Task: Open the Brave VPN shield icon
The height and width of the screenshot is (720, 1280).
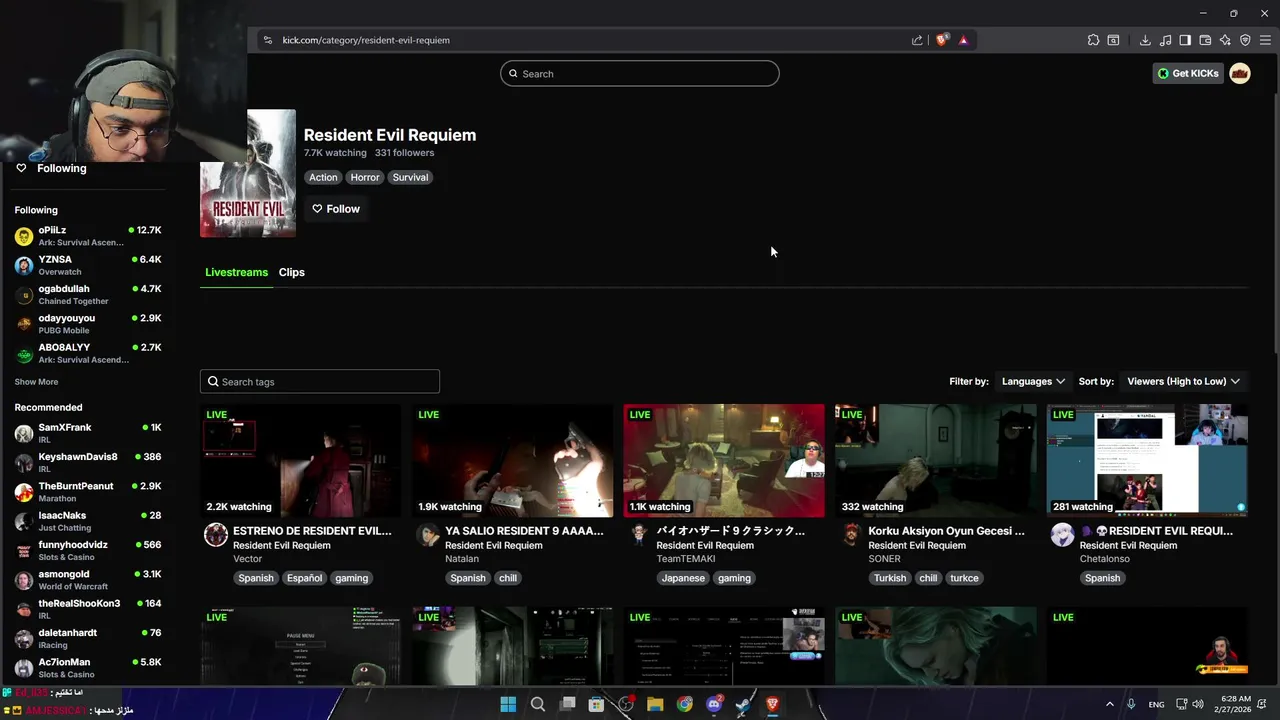Action: tap(1245, 40)
